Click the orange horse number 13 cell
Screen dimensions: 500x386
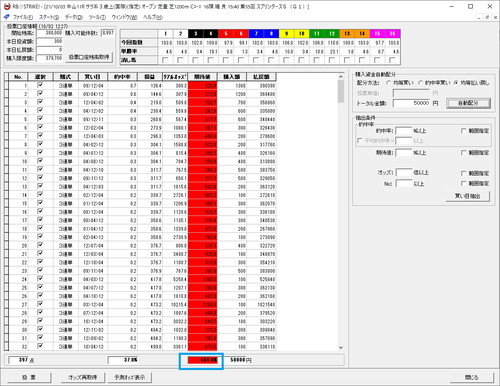347,34
